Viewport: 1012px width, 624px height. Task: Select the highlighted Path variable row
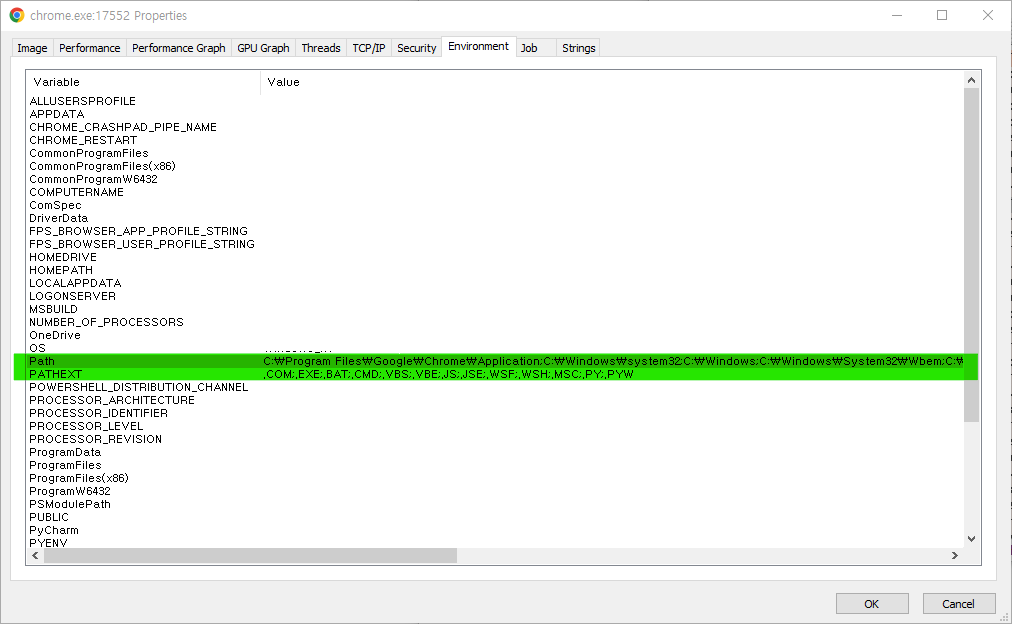click(x=496, y=361)
